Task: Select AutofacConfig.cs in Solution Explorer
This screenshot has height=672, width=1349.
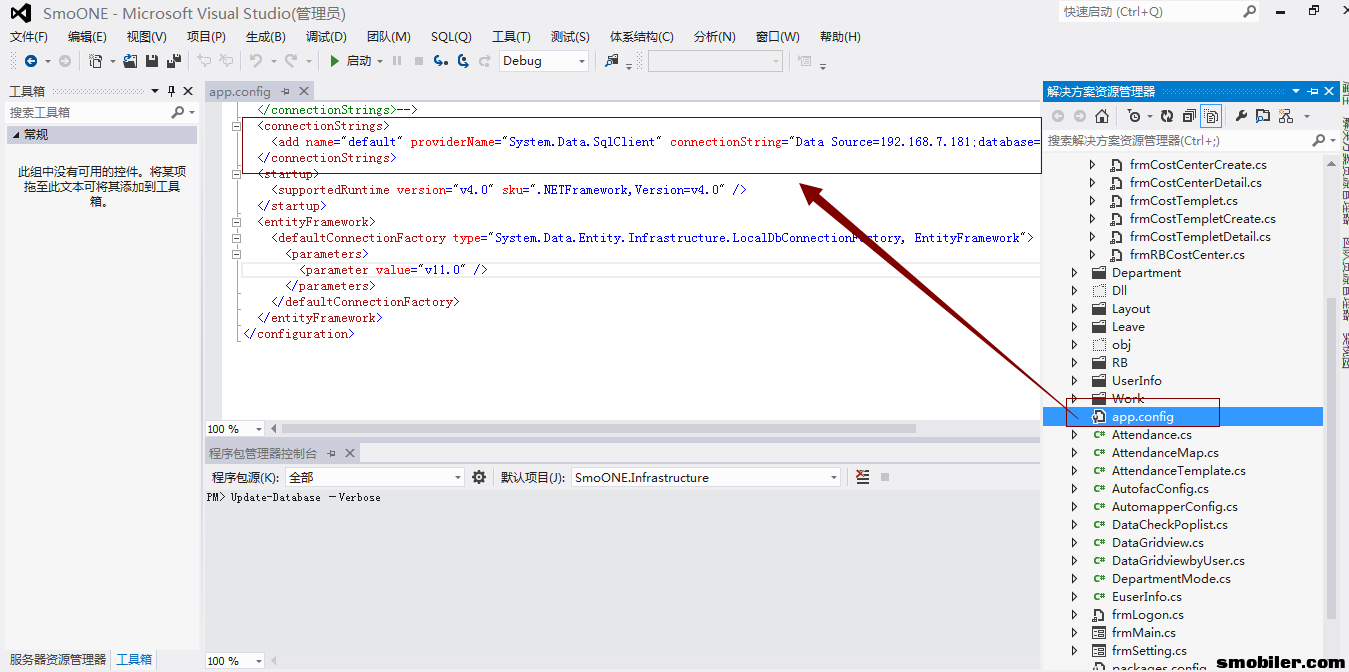Action: [1160, 489]
